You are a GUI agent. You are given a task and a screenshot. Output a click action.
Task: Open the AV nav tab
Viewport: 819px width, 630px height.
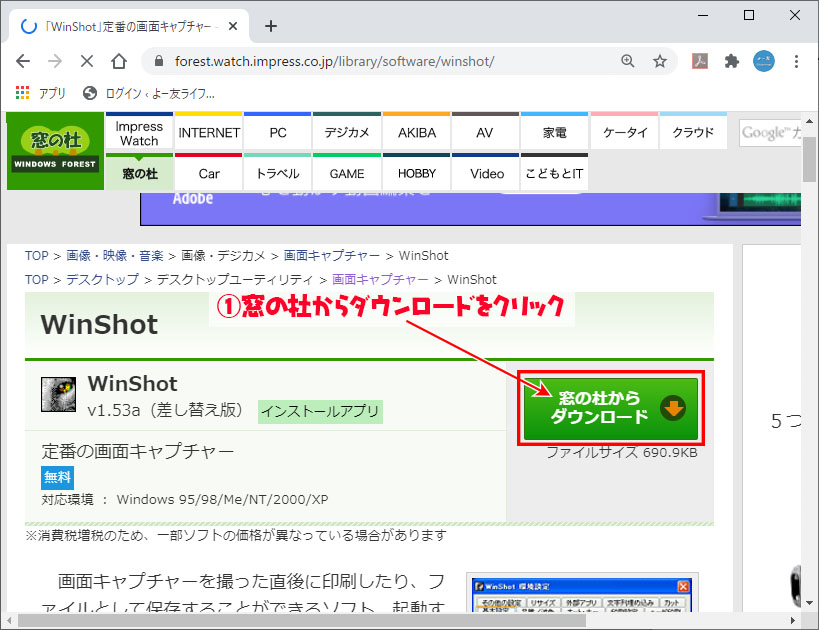485,131
